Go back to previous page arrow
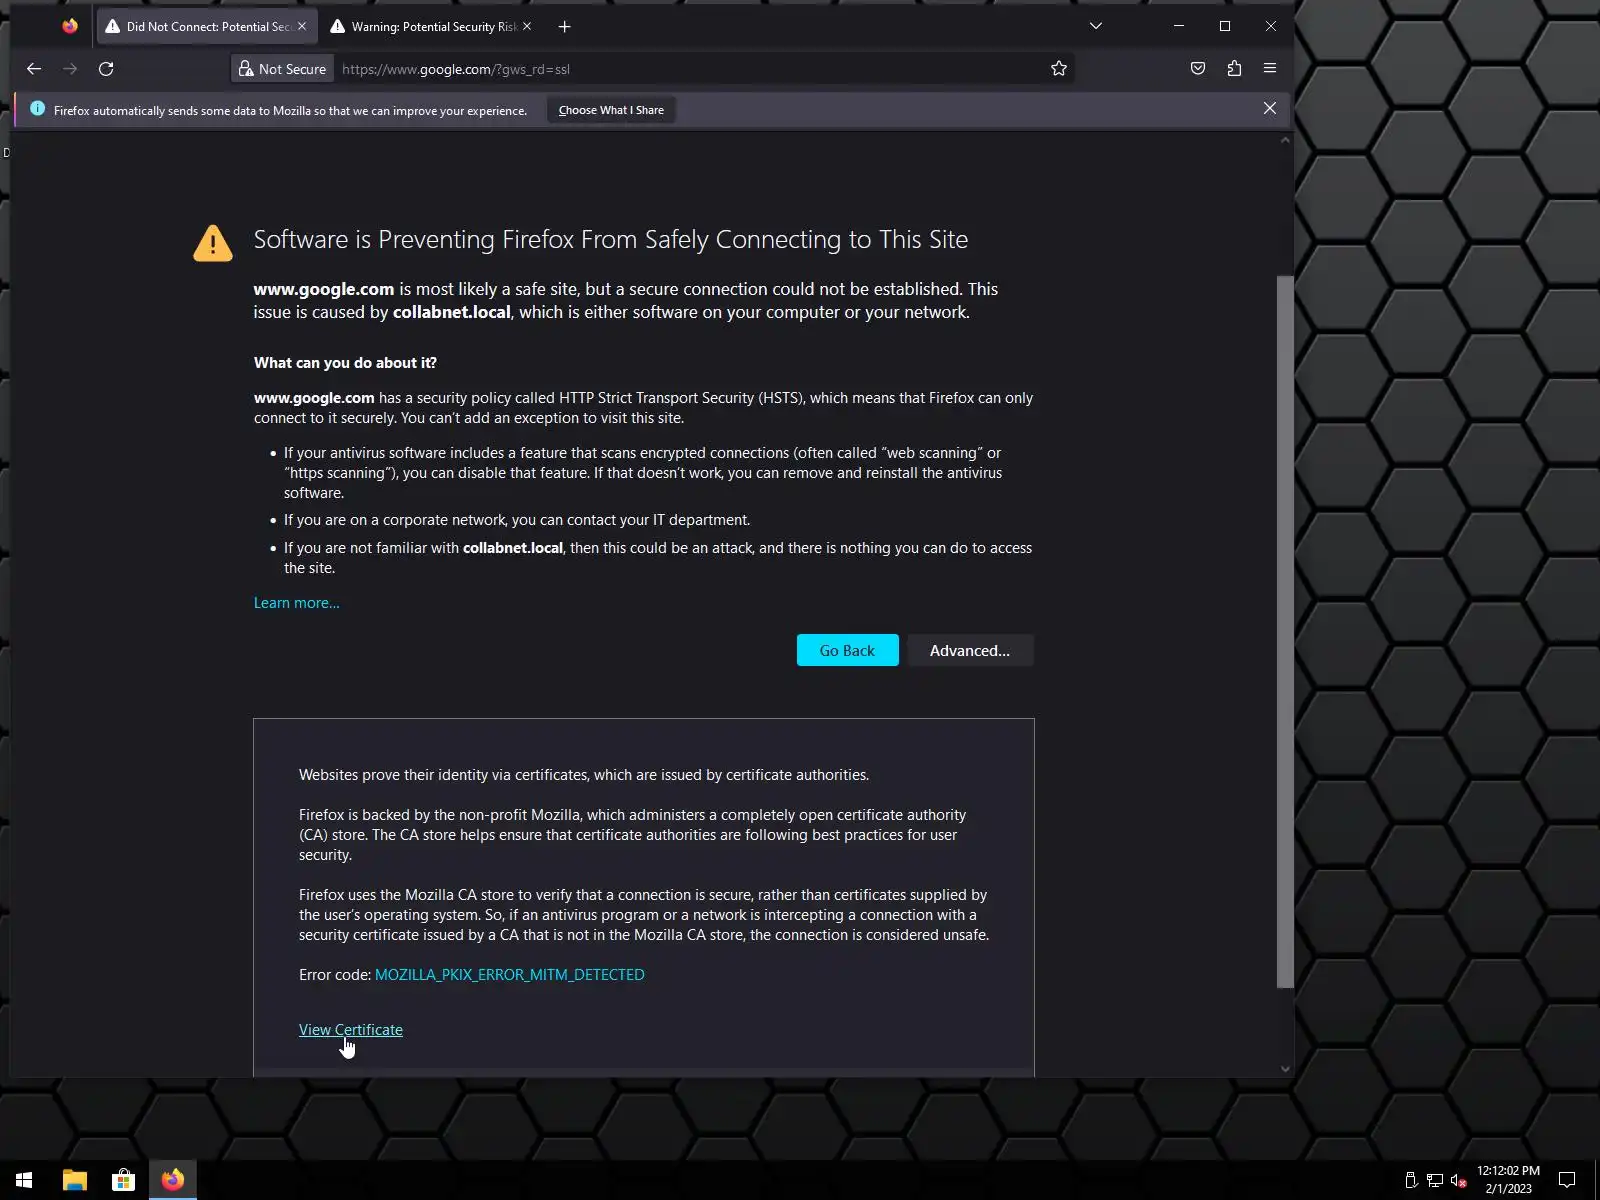Screen dimensions: 1600x1200 click(x=34, y=69)
